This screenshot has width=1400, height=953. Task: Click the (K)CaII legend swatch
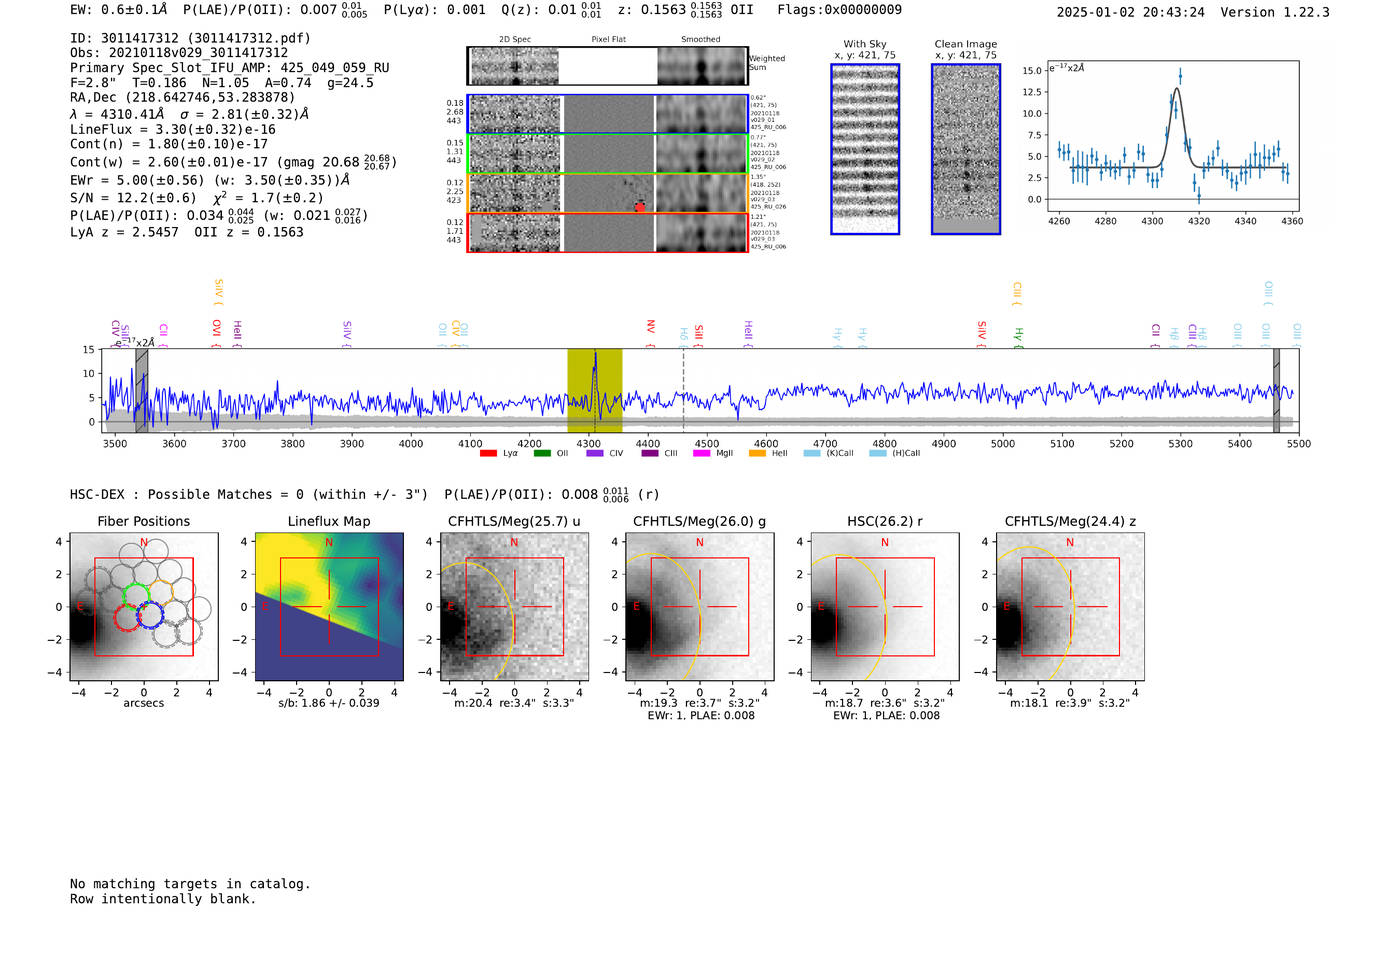tap(812, 453)
